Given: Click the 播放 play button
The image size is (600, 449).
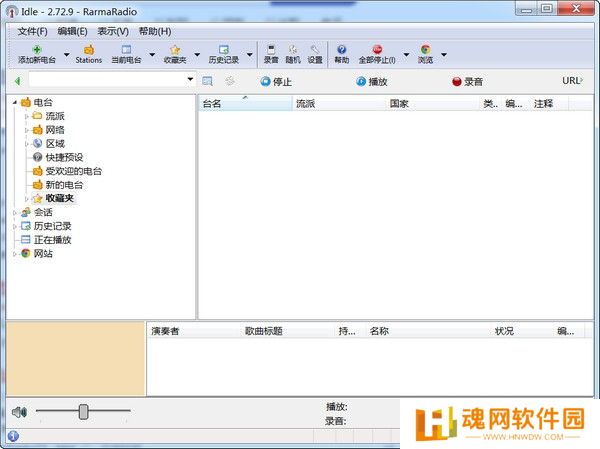Looking at the screenshot, I should [x=372, y=82].
